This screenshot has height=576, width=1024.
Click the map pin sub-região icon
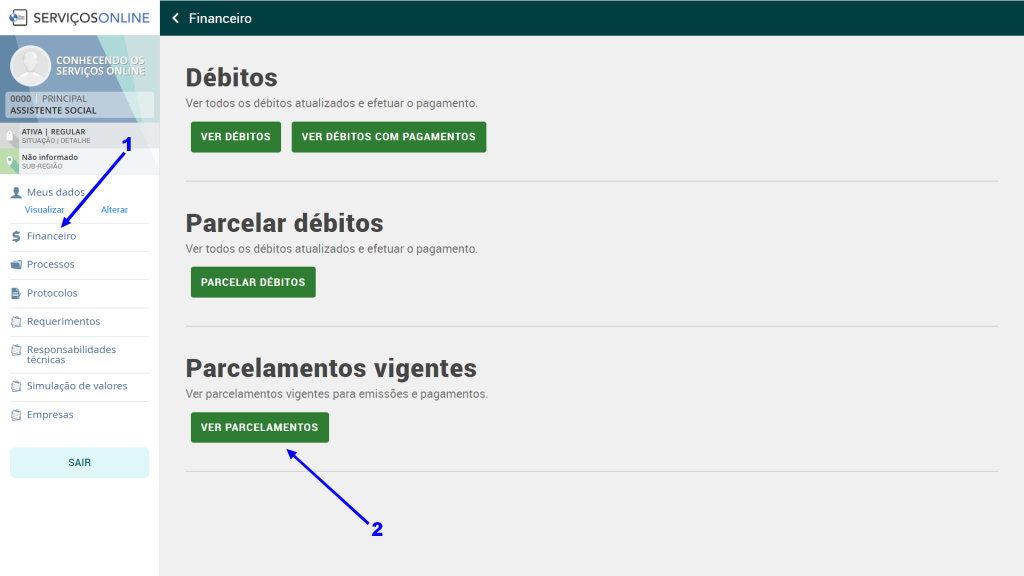pos(10,161)
